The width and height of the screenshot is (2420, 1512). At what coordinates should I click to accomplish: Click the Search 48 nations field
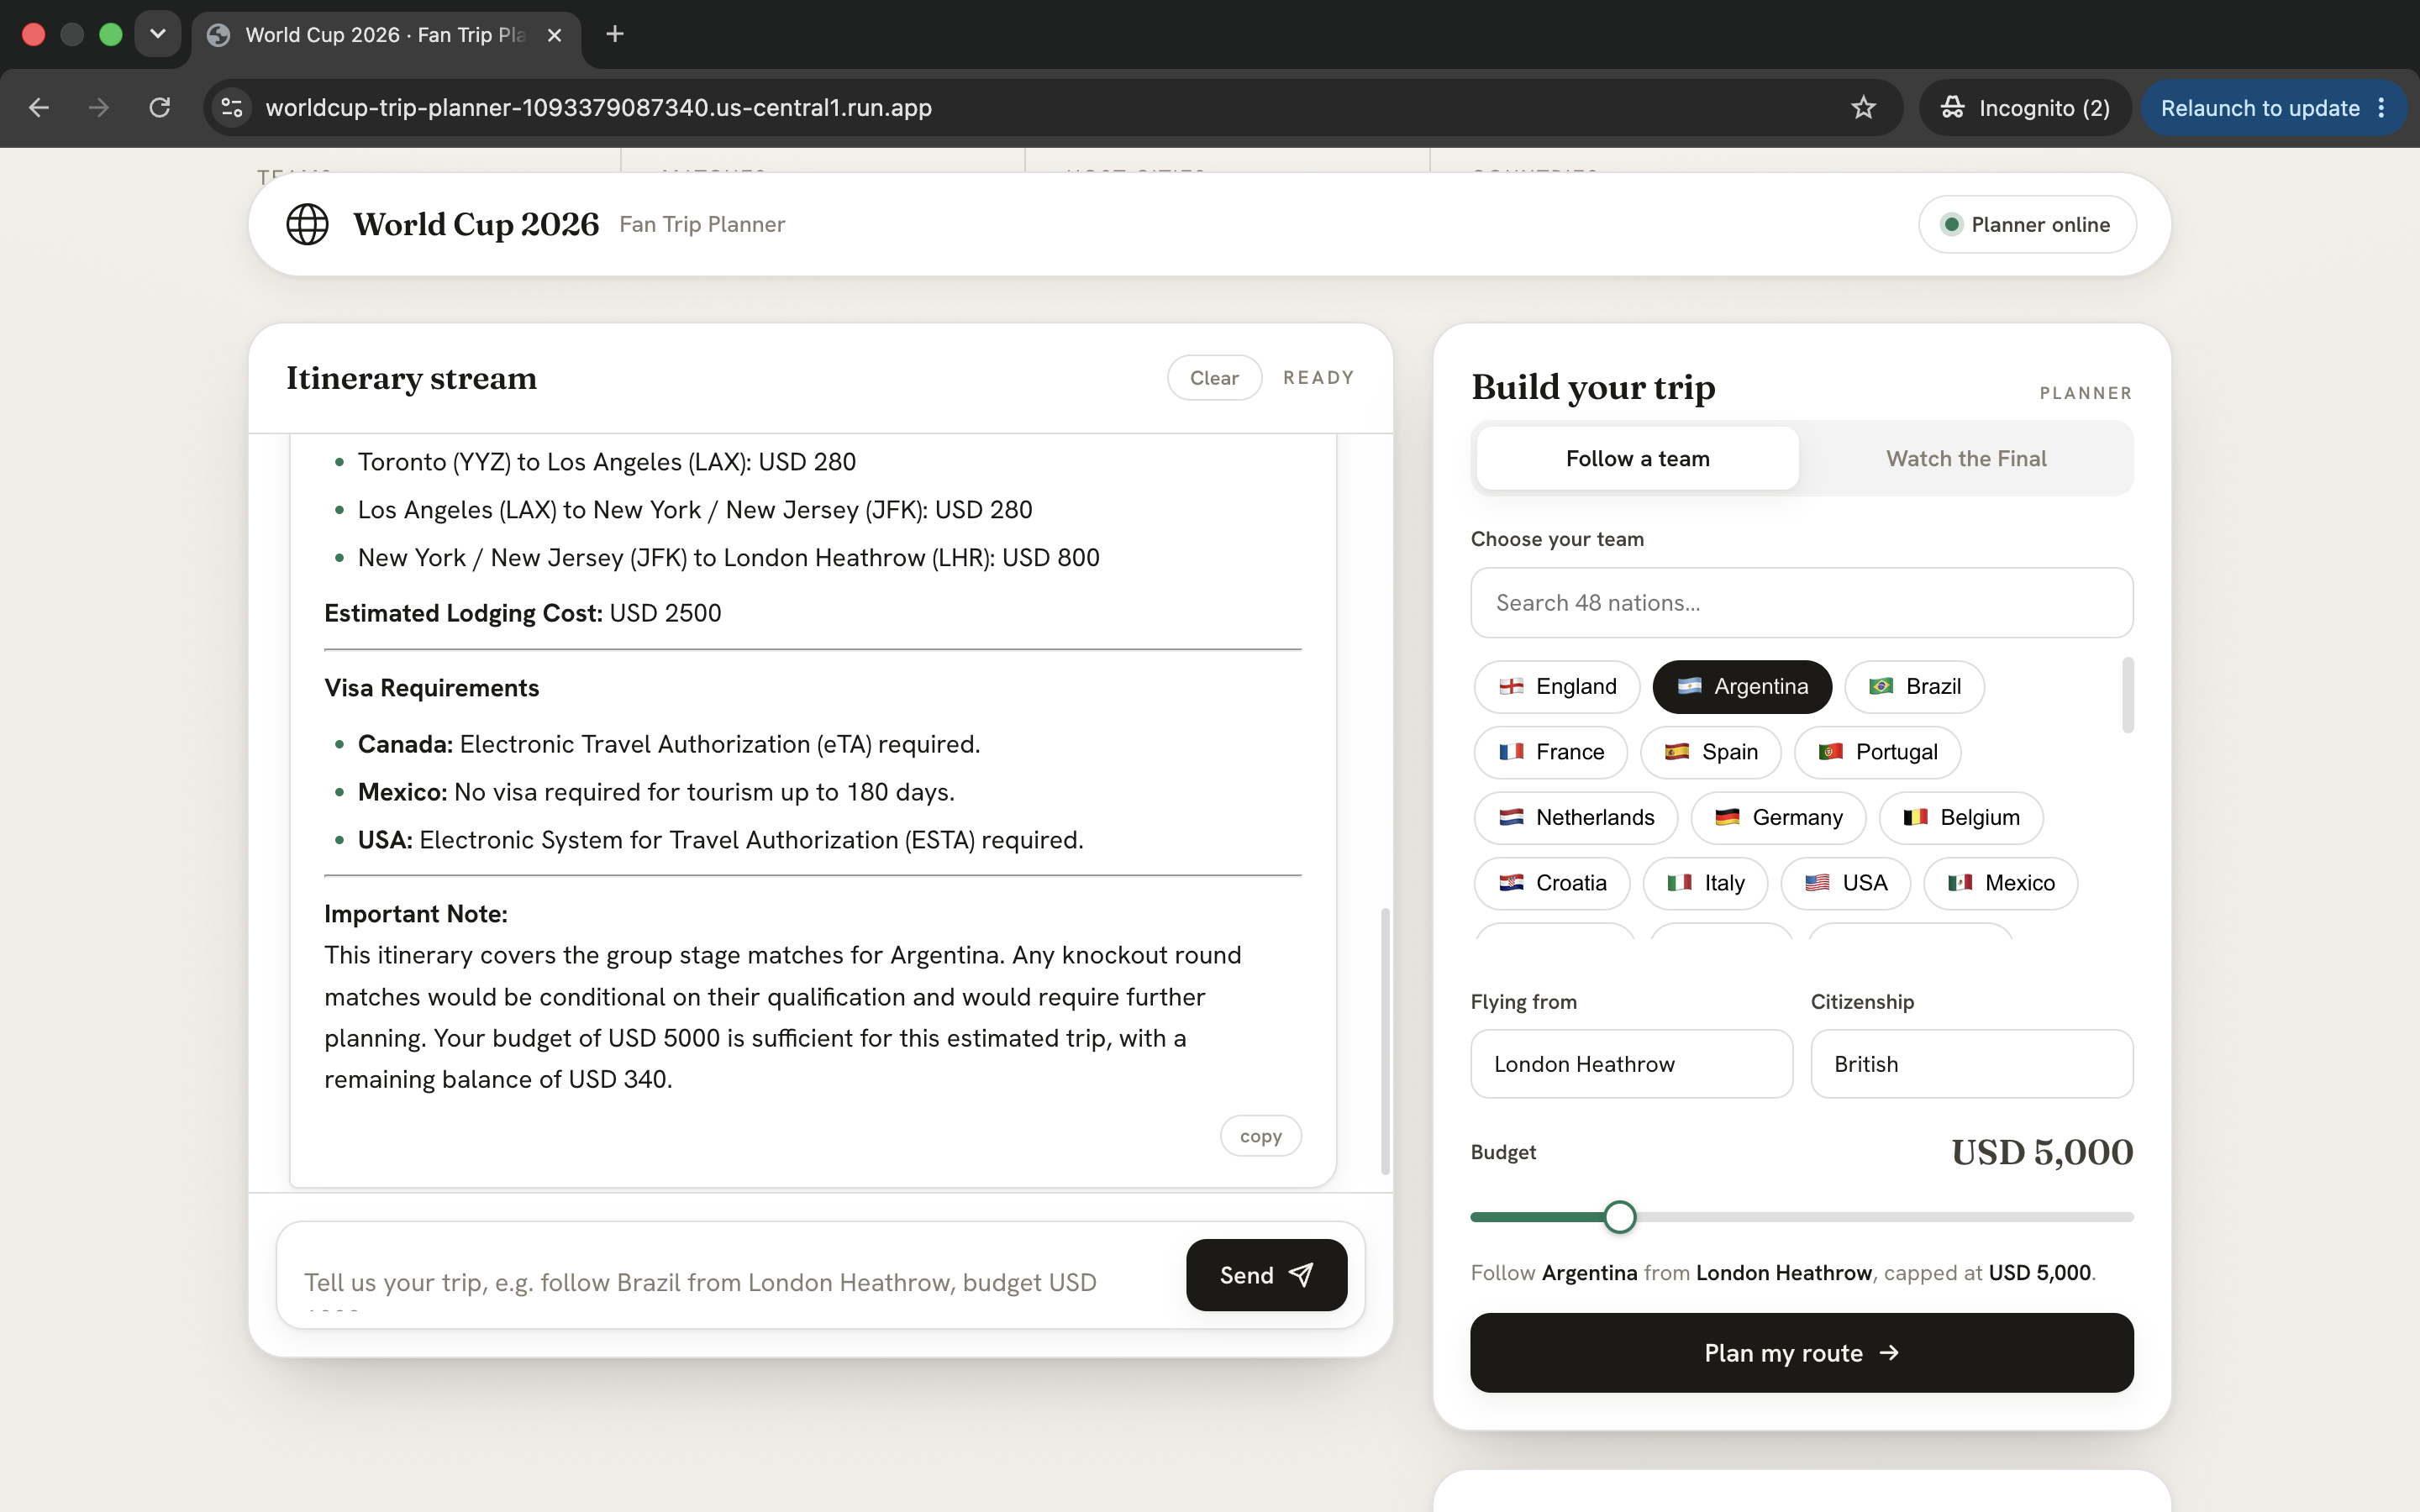(x=1801, y=603)
